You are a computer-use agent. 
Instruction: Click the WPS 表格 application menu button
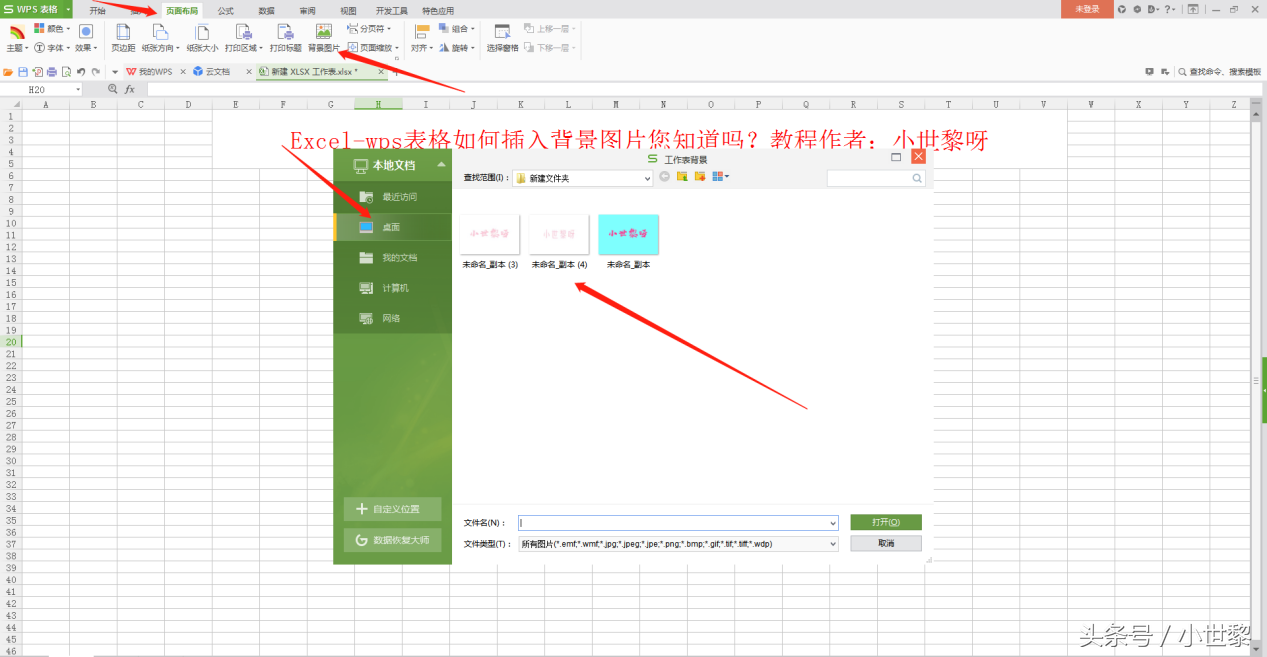[36, 9]
